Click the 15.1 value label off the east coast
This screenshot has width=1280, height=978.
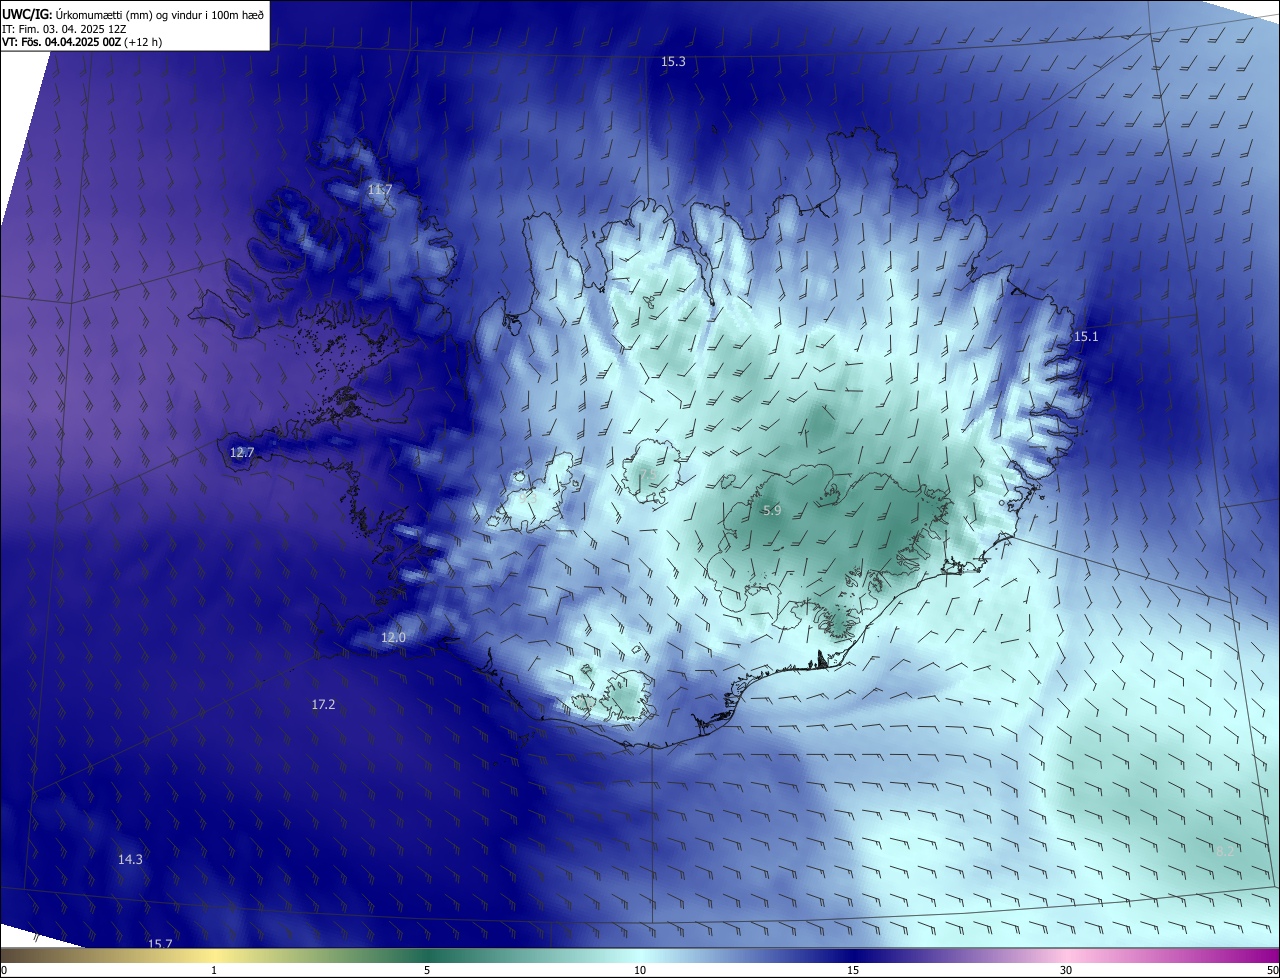point(1086,337)
